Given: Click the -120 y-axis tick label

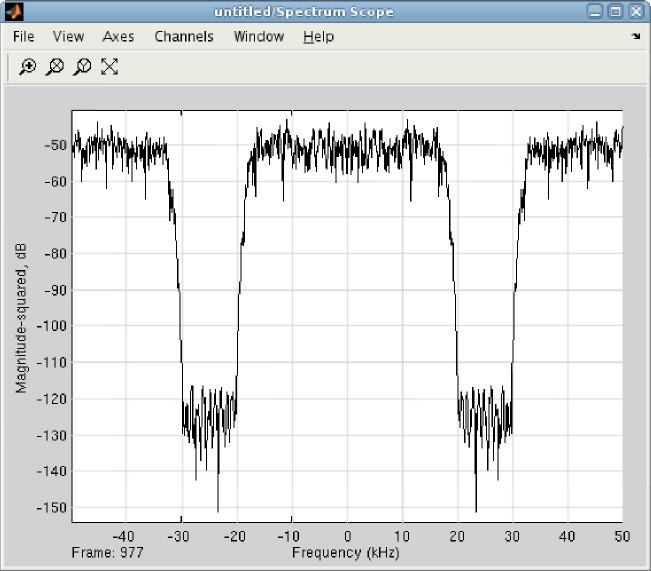Looking at the screenshot, I should click(52, 399).
